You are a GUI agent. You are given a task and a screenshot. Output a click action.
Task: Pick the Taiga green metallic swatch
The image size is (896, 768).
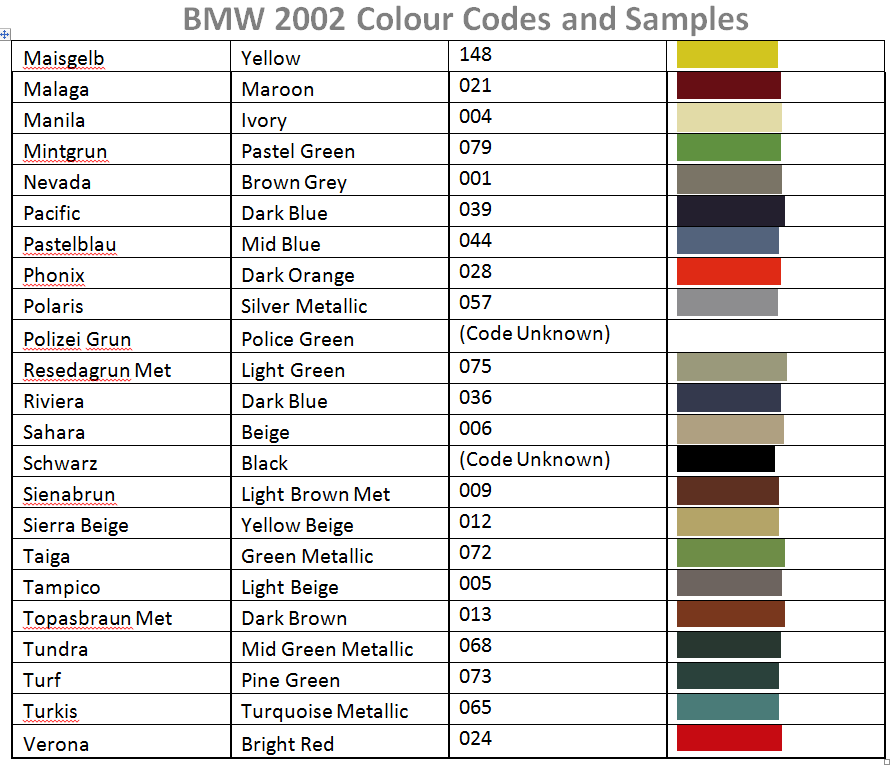(731, 553)
